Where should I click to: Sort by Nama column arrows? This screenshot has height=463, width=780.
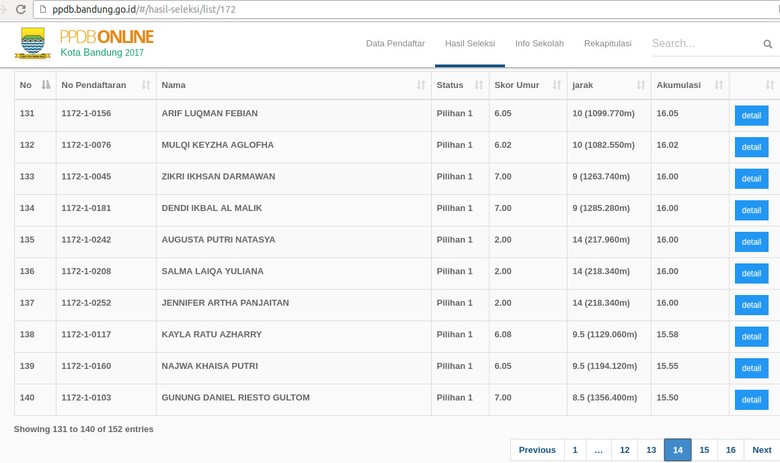pyautogui.click(x=421, y=85)
